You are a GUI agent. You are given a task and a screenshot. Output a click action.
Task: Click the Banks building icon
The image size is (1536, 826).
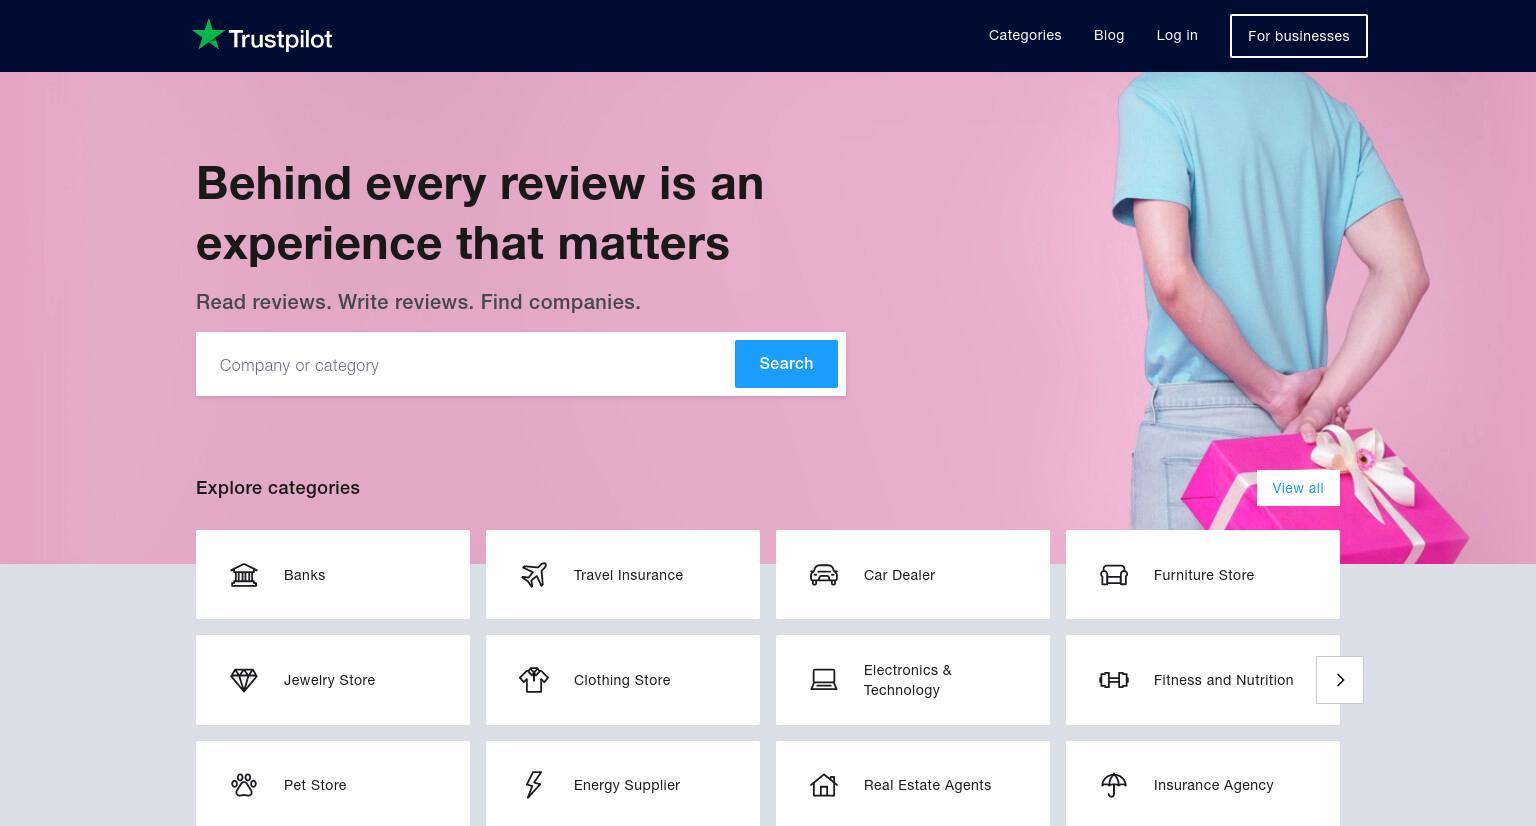tap(244, 575)
